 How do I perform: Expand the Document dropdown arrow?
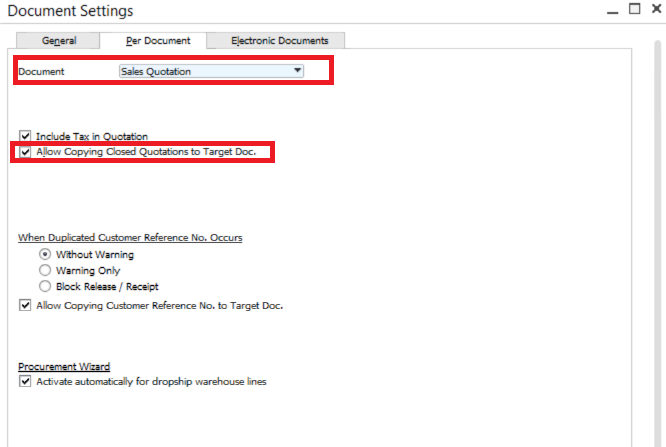297,71
